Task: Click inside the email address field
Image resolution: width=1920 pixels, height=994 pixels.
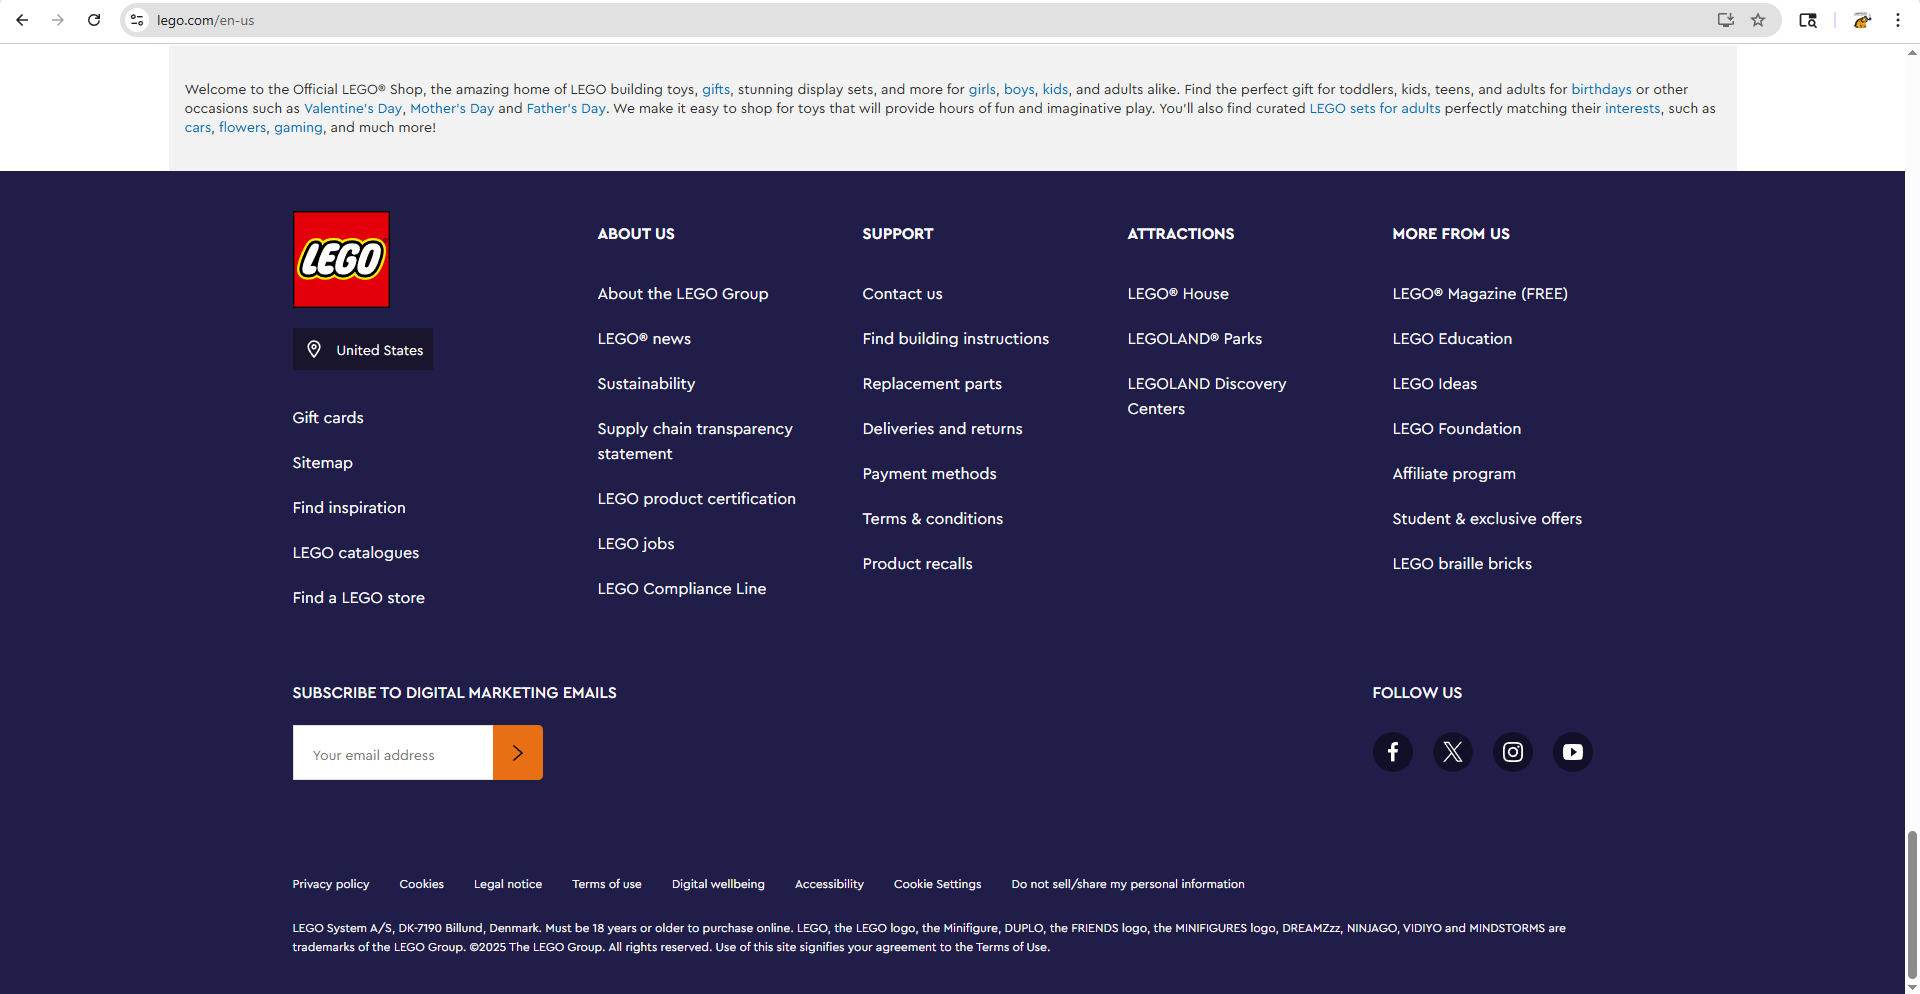Action: coord(392,753)
